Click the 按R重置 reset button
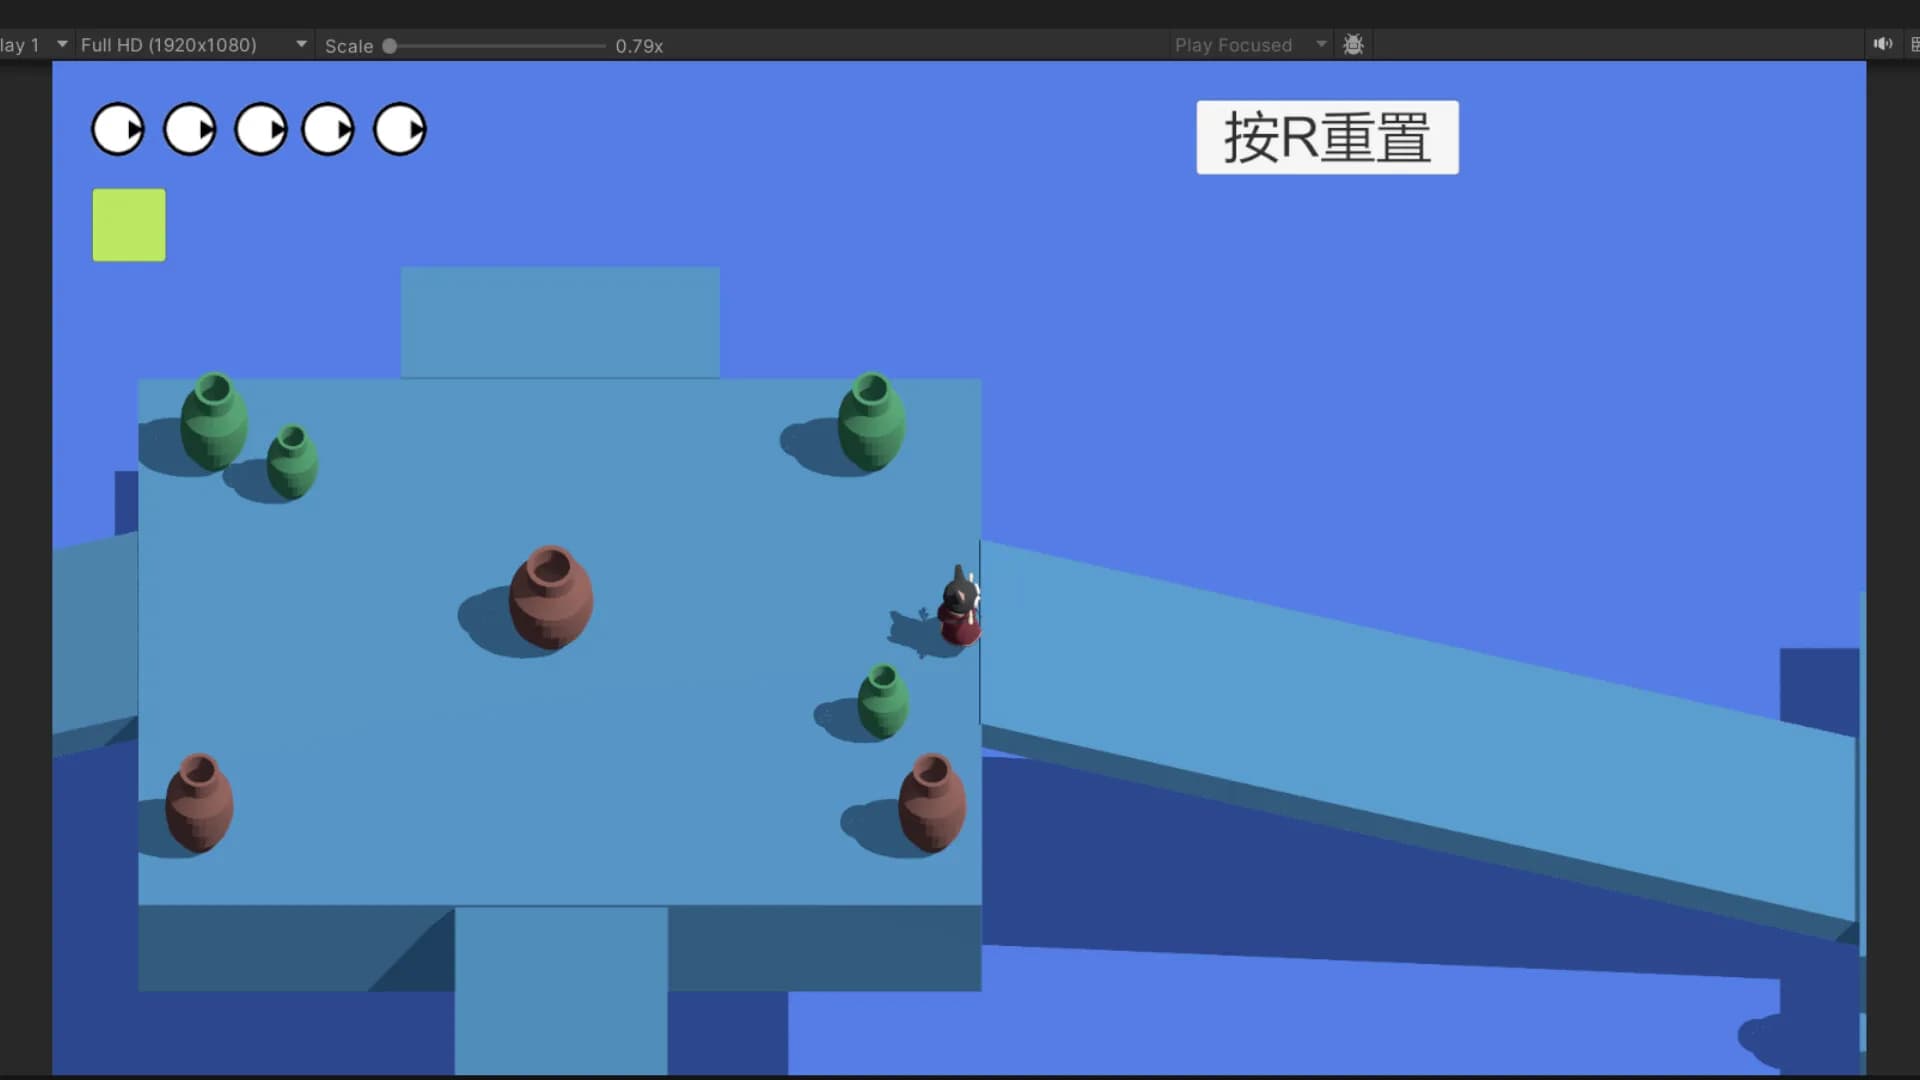The height and width of the screenshot is (1080, 1920). pyautogui.click(x=1327, y=137)
